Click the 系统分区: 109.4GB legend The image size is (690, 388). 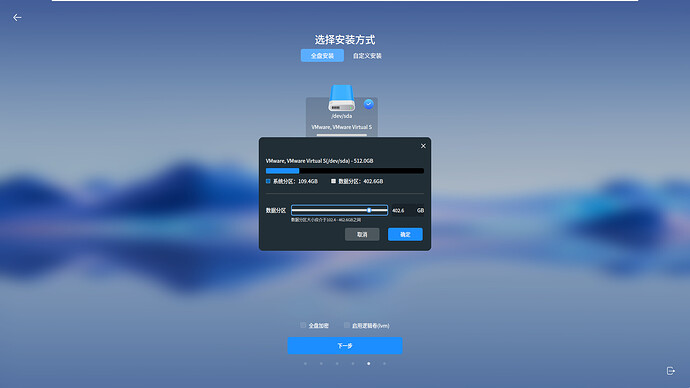(x=292, y=181)
